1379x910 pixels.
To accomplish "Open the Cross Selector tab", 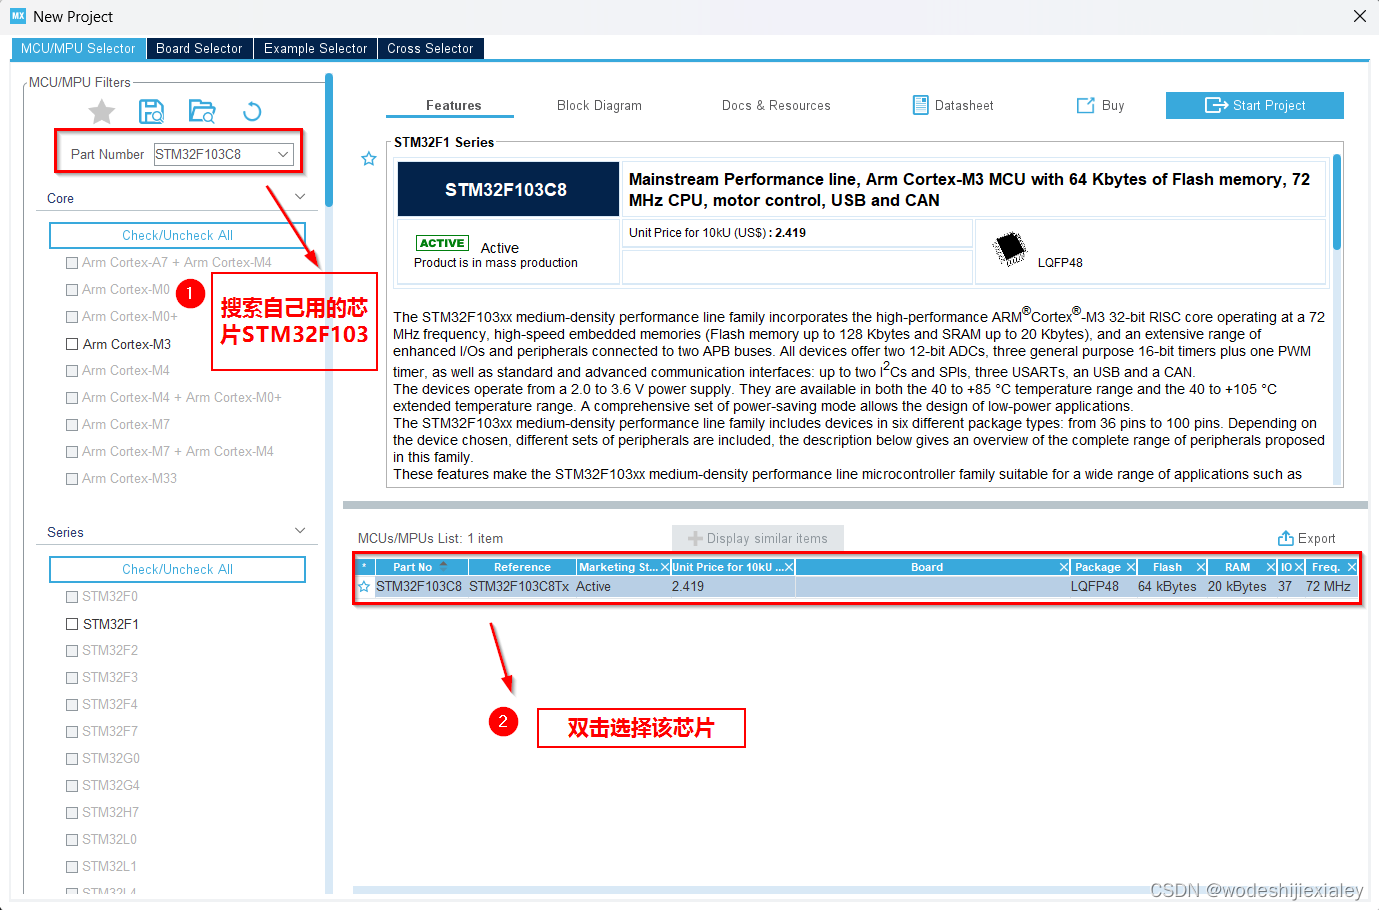I will [430, 48].
